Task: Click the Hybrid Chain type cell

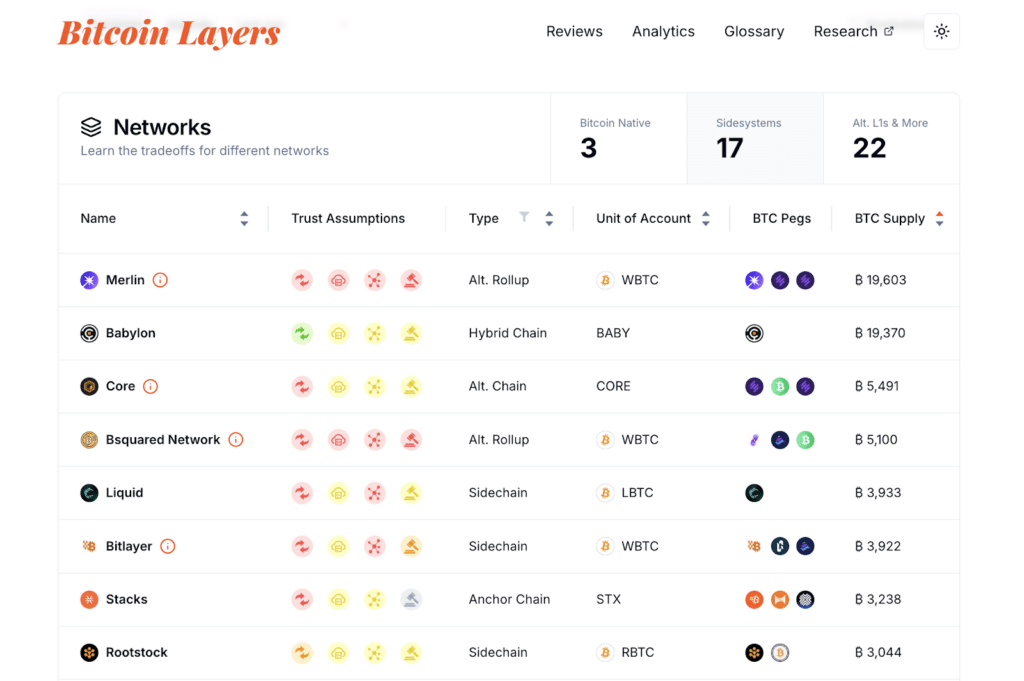Action: pos(507,333)
